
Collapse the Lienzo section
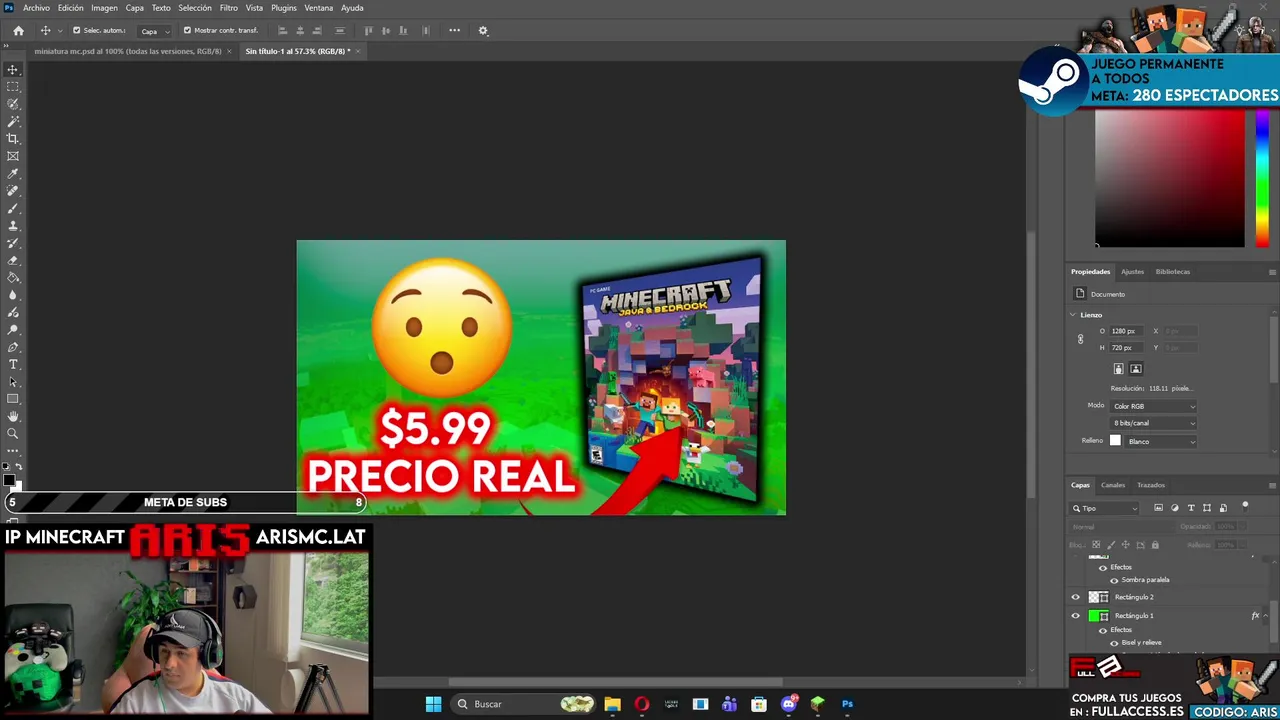1073,315
